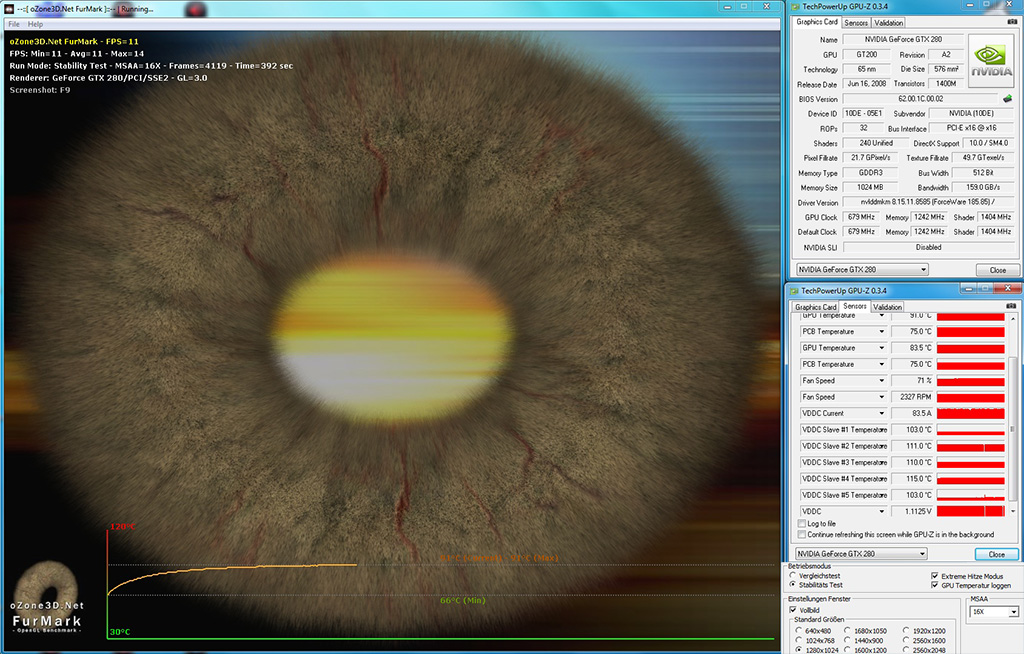Choose the 640x480 resolution option
The height and width of the screenshot is (654, 1024).
pyautogui.click(x=799, y=631)
